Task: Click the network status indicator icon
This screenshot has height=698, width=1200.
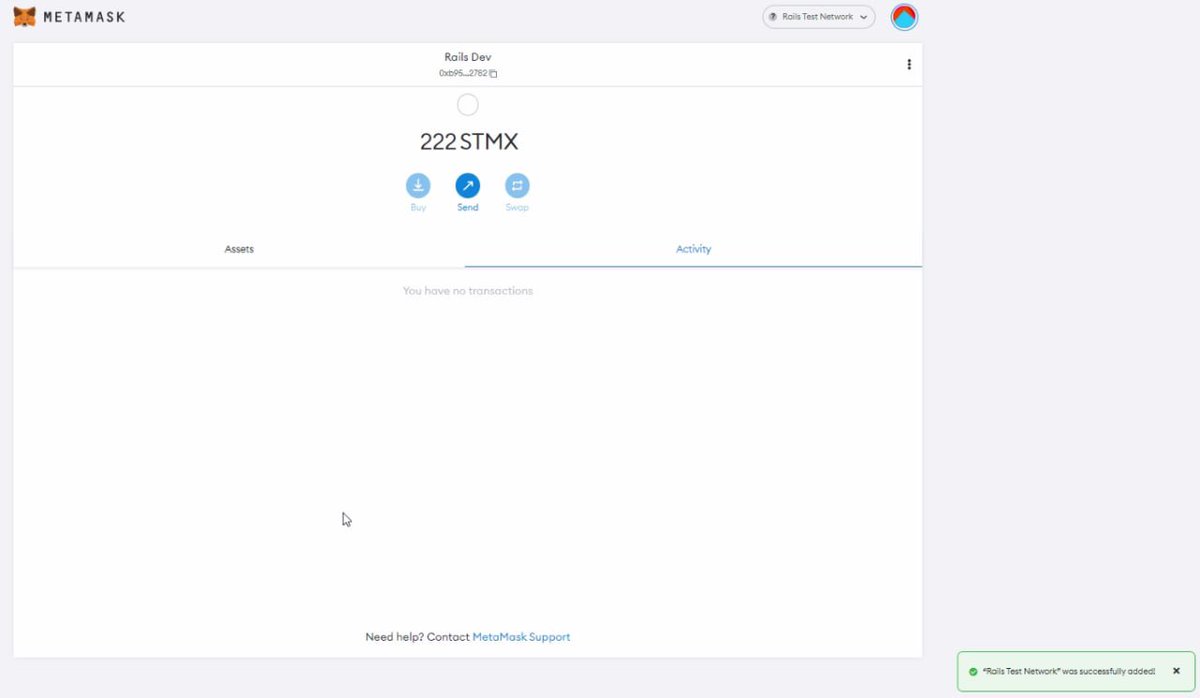Action: coord(773,16)
